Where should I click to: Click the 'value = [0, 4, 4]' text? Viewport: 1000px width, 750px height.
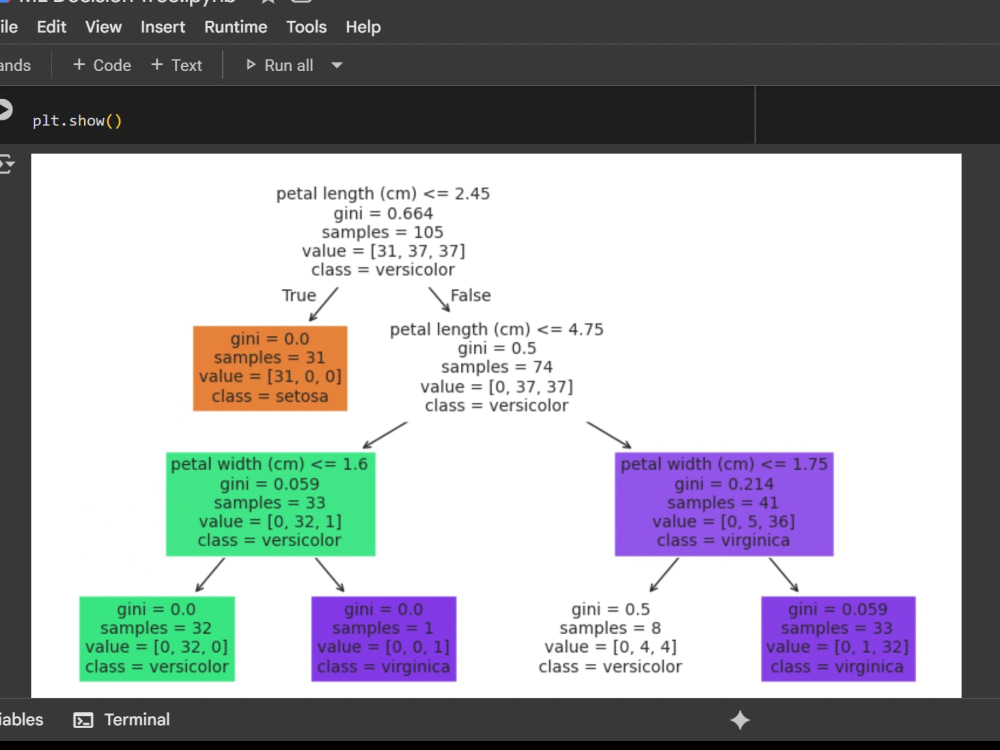(x=610, y=647)
